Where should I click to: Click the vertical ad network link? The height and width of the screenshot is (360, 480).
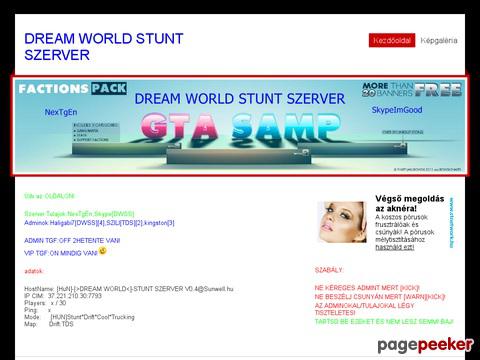pos(451,223)
